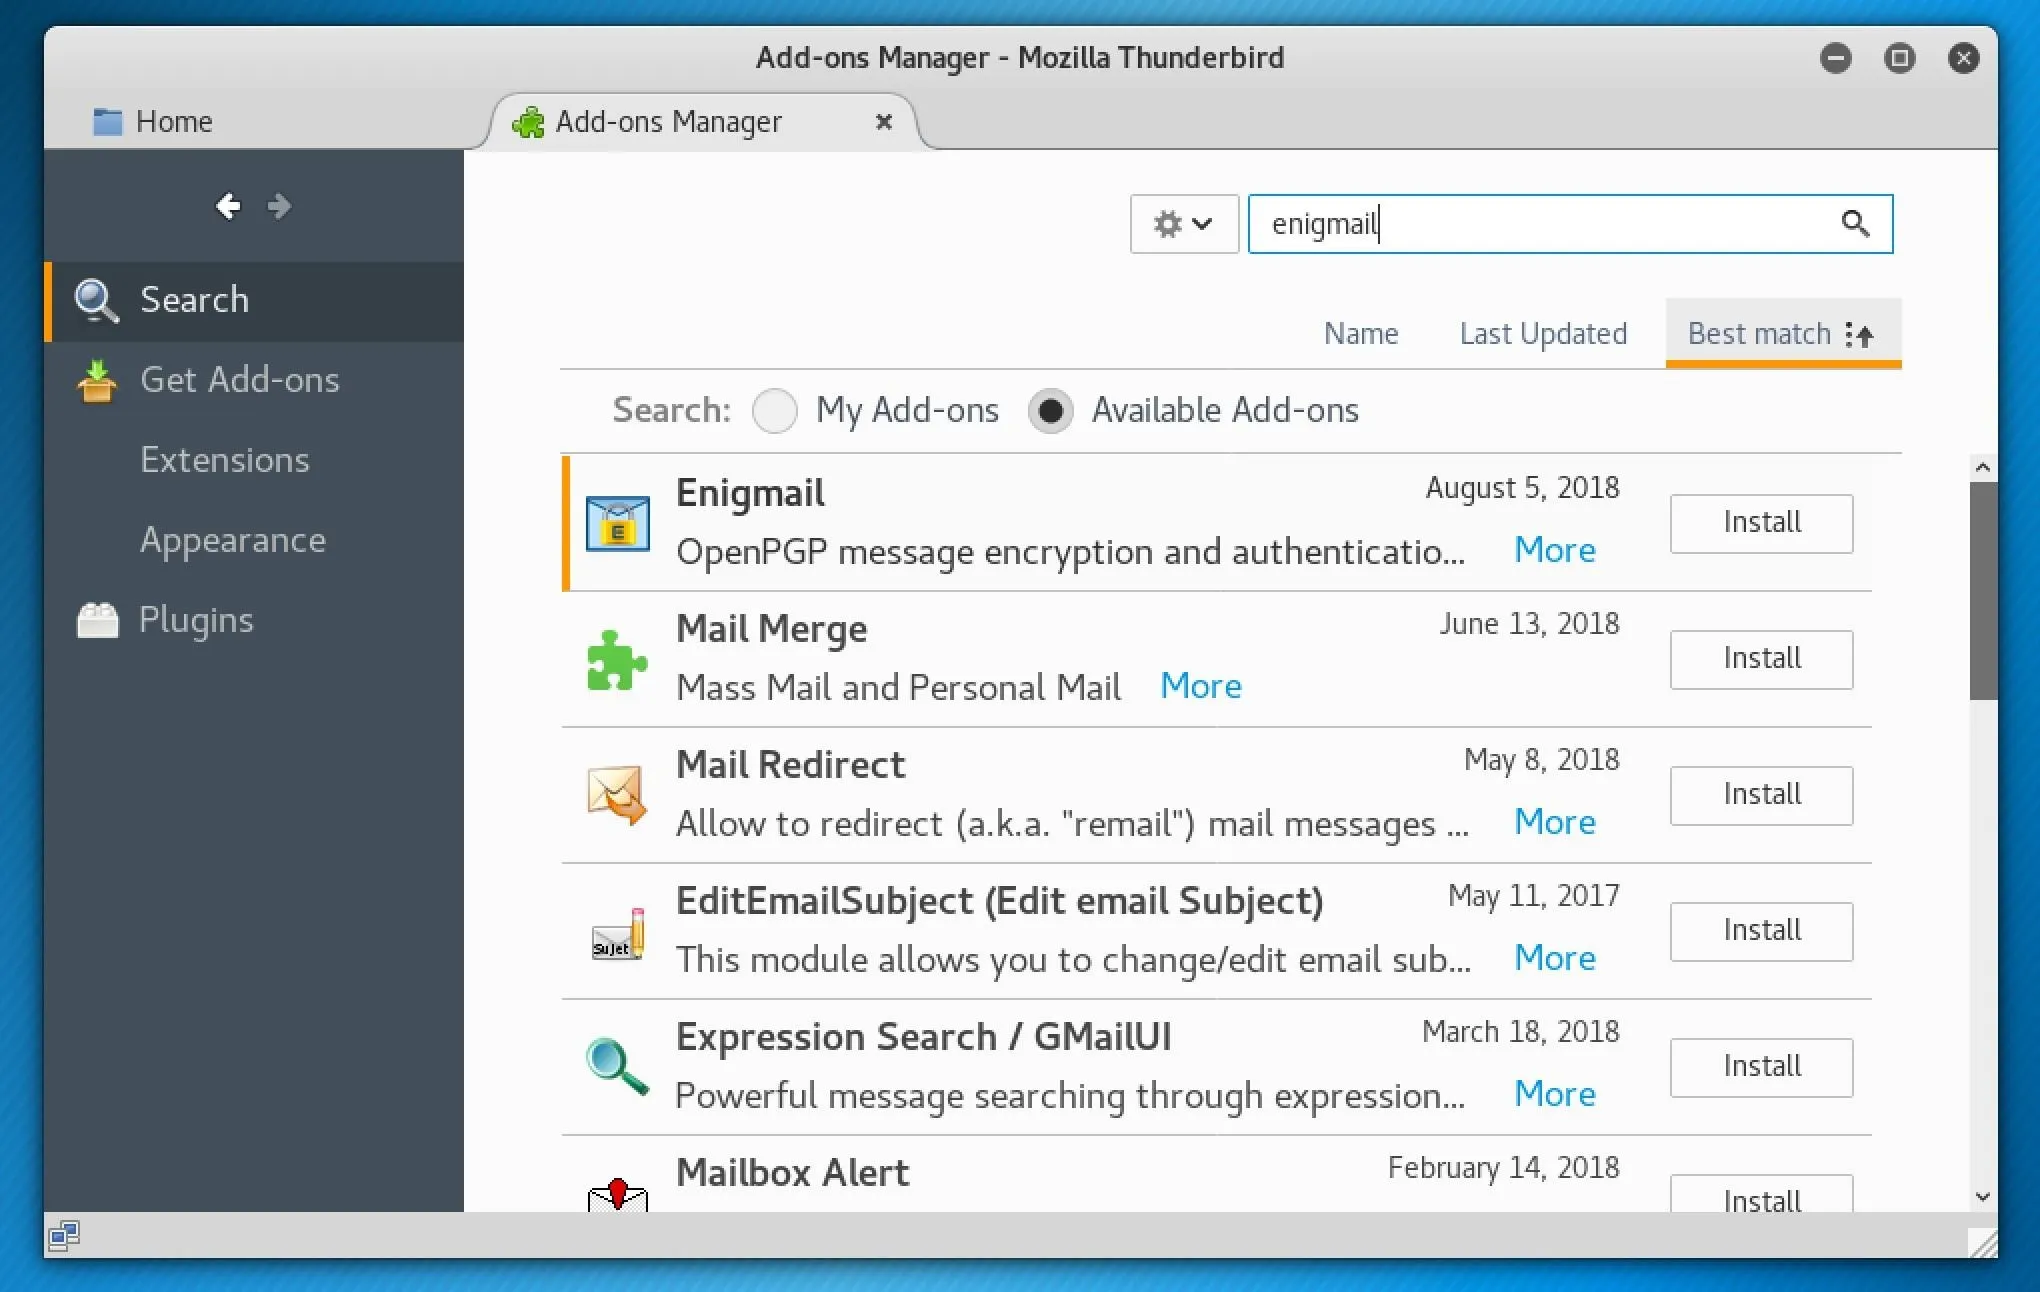
Task: Install Expression Search / GMailUI
Action: [1761, 1067]
